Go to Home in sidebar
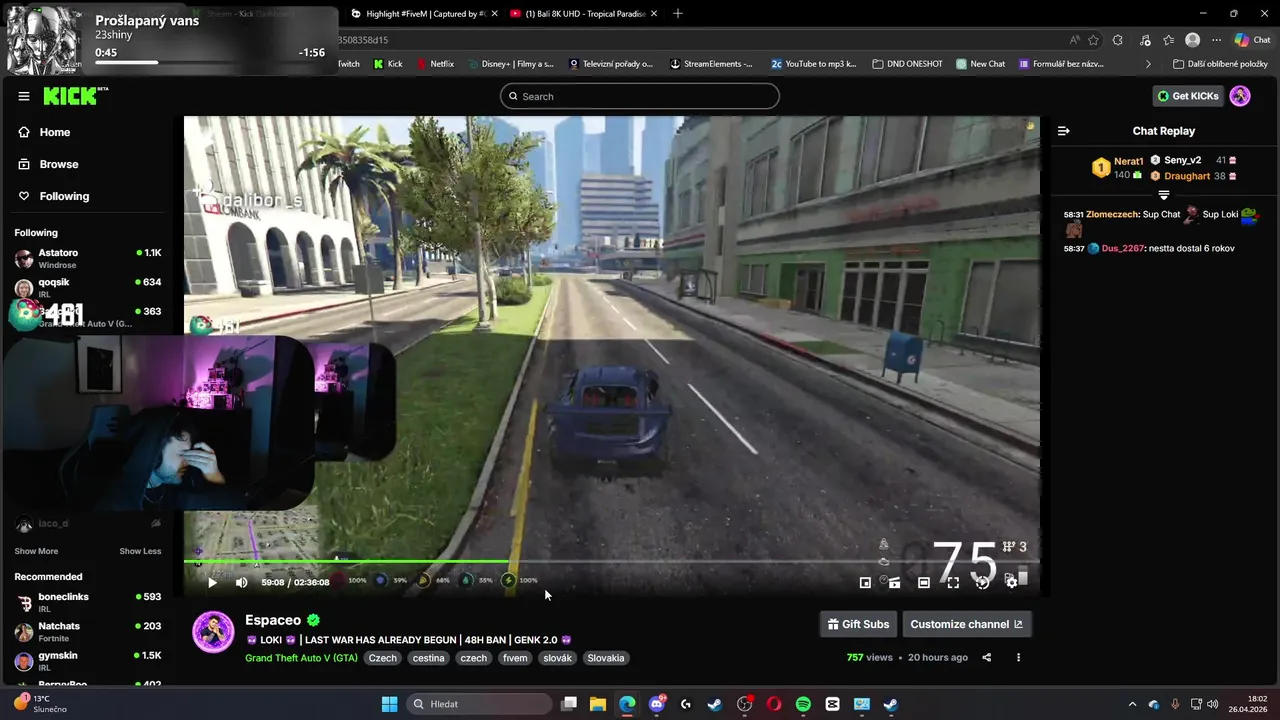The width and height of the screenshot is (1280, 720). coord(45,132)
